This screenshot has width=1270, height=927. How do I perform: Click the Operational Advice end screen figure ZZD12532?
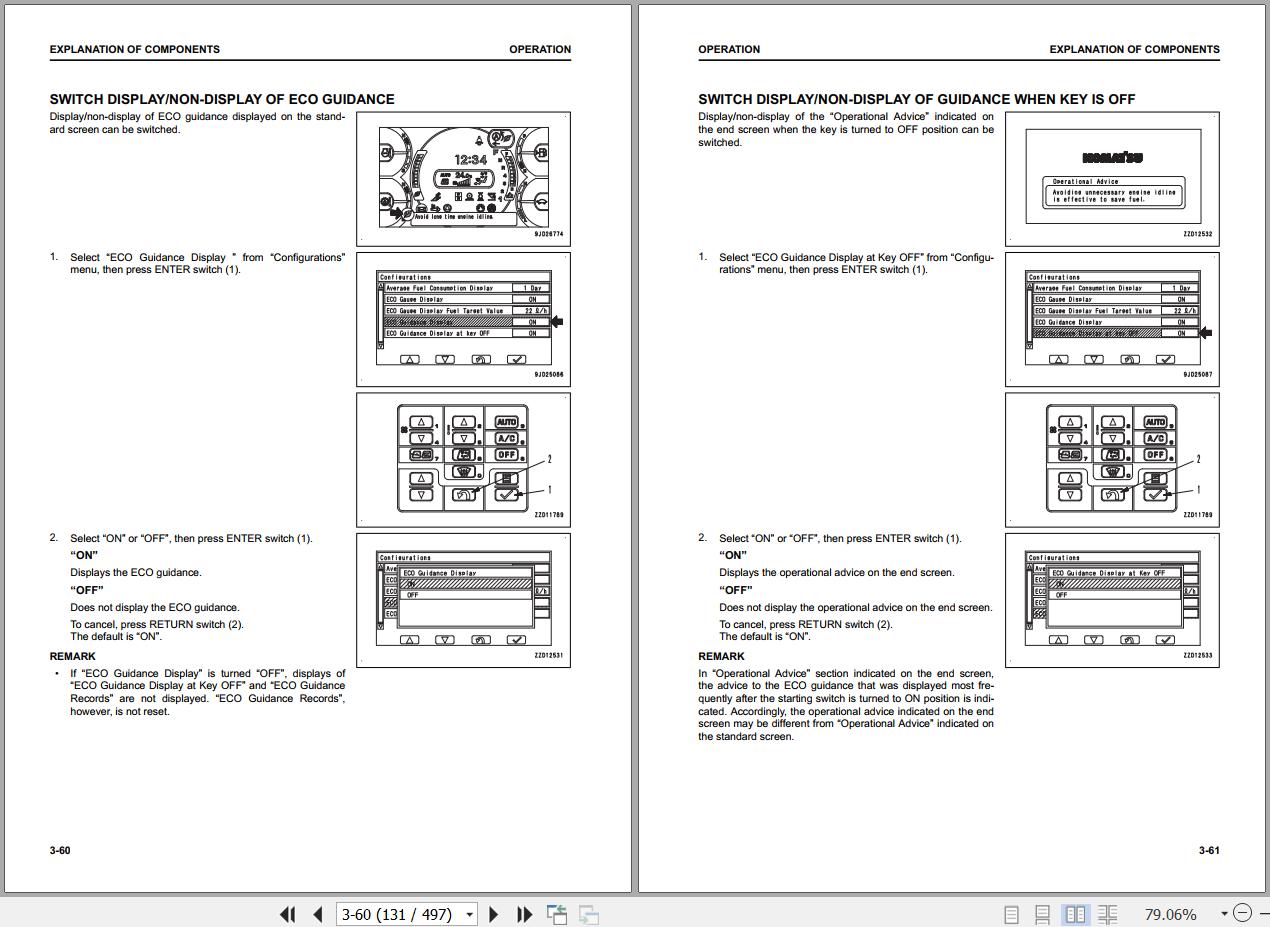pyautogui.click(x=1112, y=178)
